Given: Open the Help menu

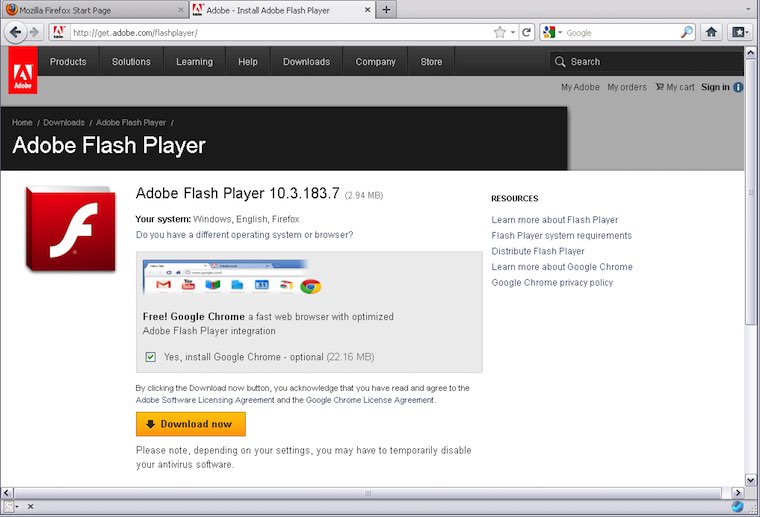Looking at the screenshot, I should 248,62.
